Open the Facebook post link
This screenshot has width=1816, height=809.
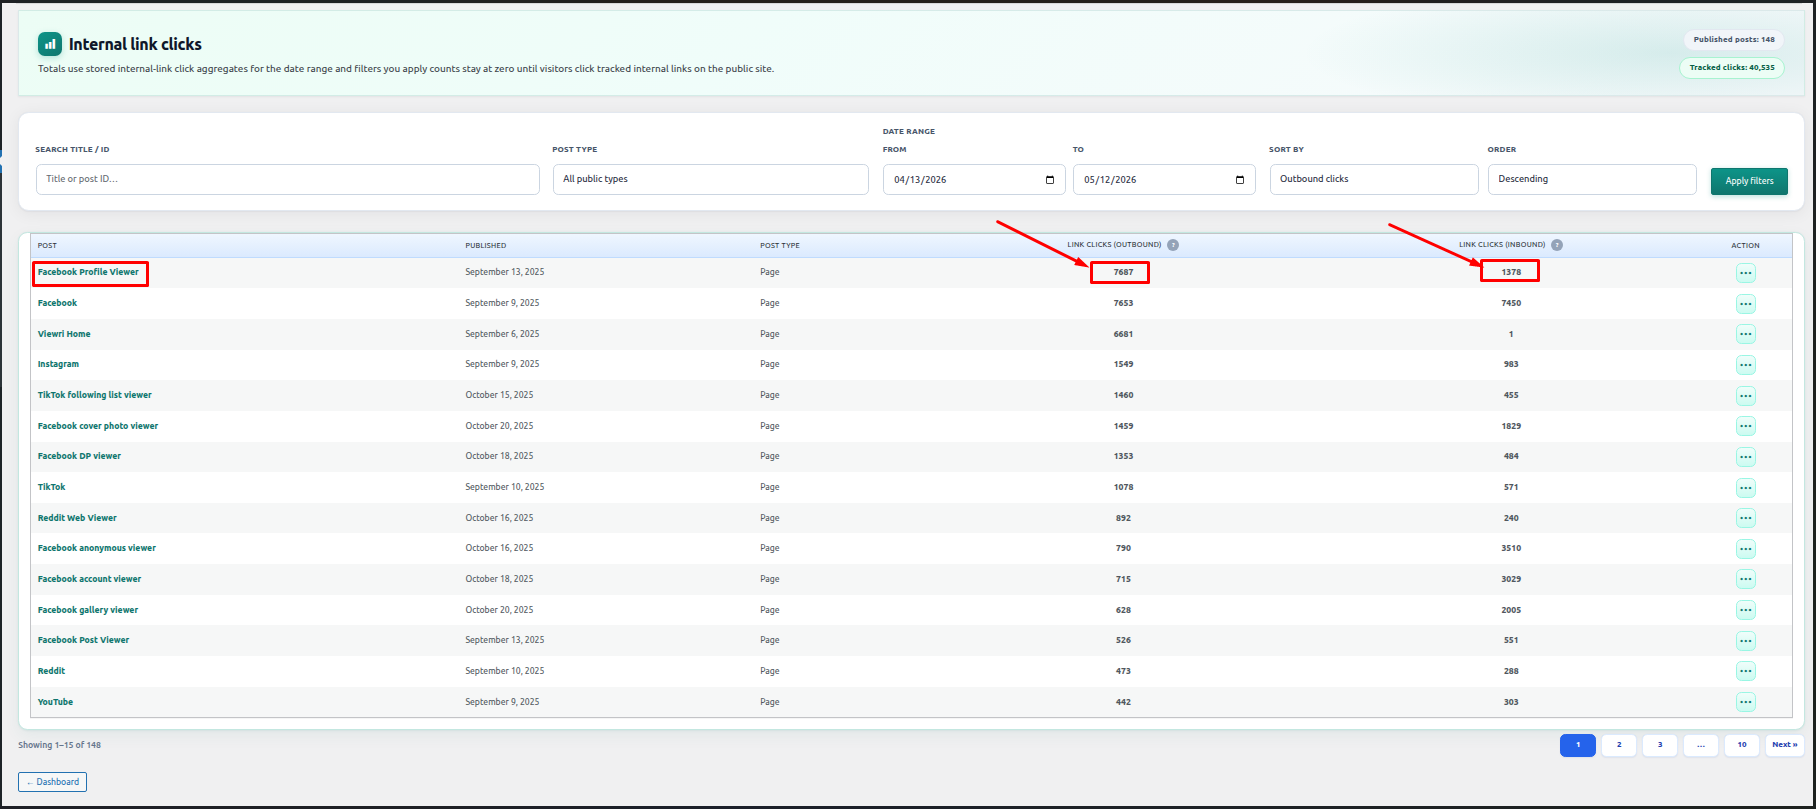57,303
